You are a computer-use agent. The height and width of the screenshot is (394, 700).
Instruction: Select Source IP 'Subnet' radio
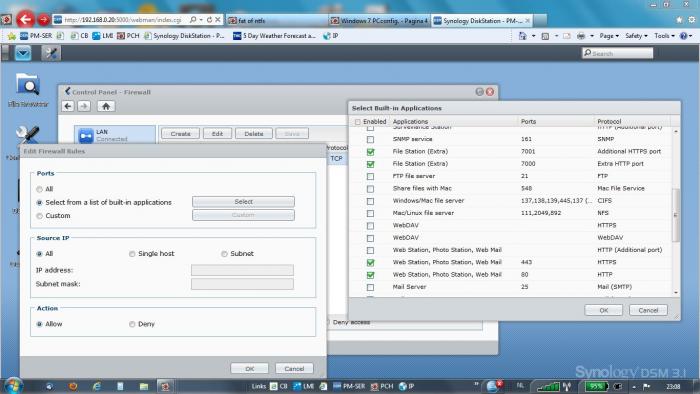pyautogui.click(x=224, y=254)
